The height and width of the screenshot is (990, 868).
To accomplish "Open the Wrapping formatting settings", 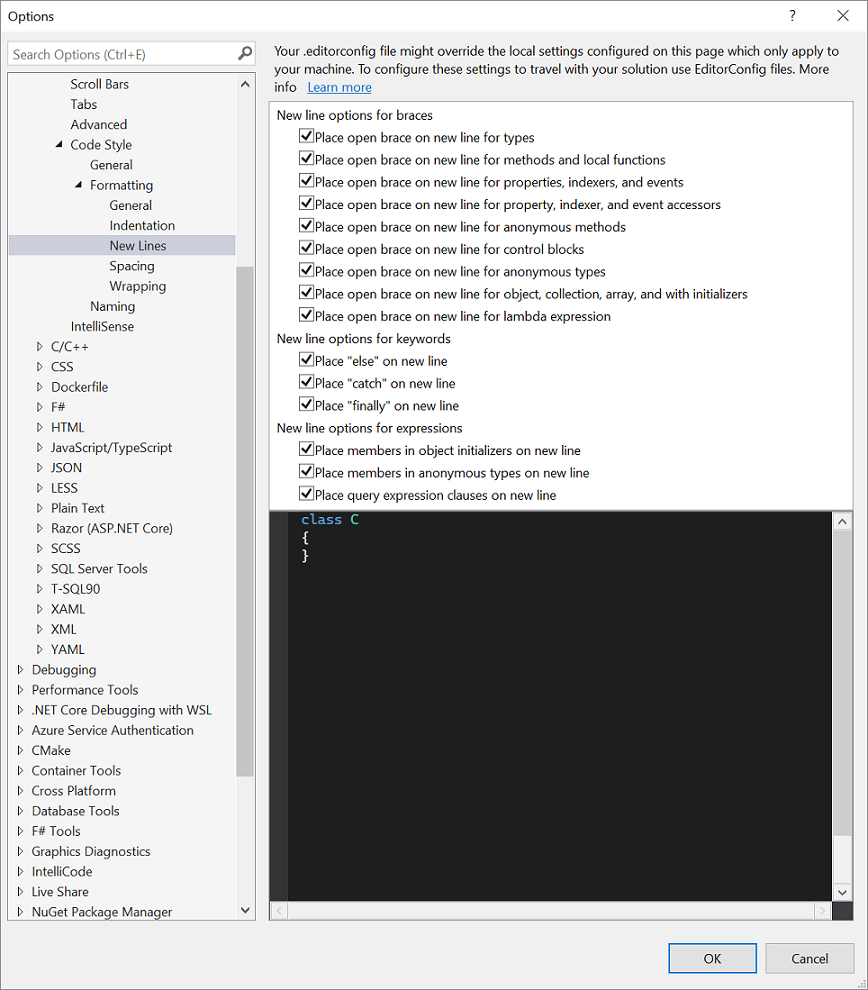I will (x=137, y=285).
